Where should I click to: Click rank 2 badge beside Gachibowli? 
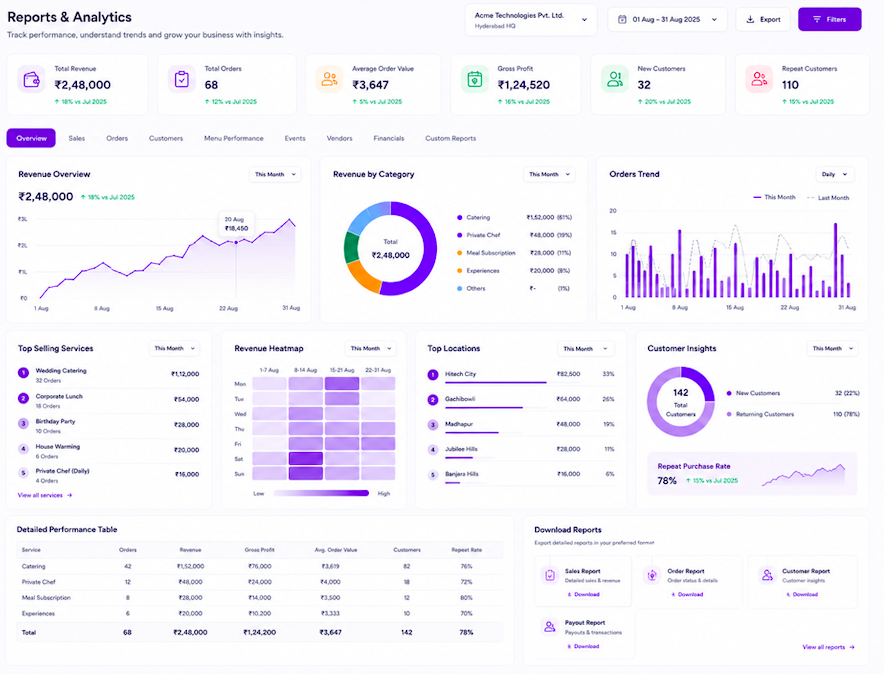433,400
